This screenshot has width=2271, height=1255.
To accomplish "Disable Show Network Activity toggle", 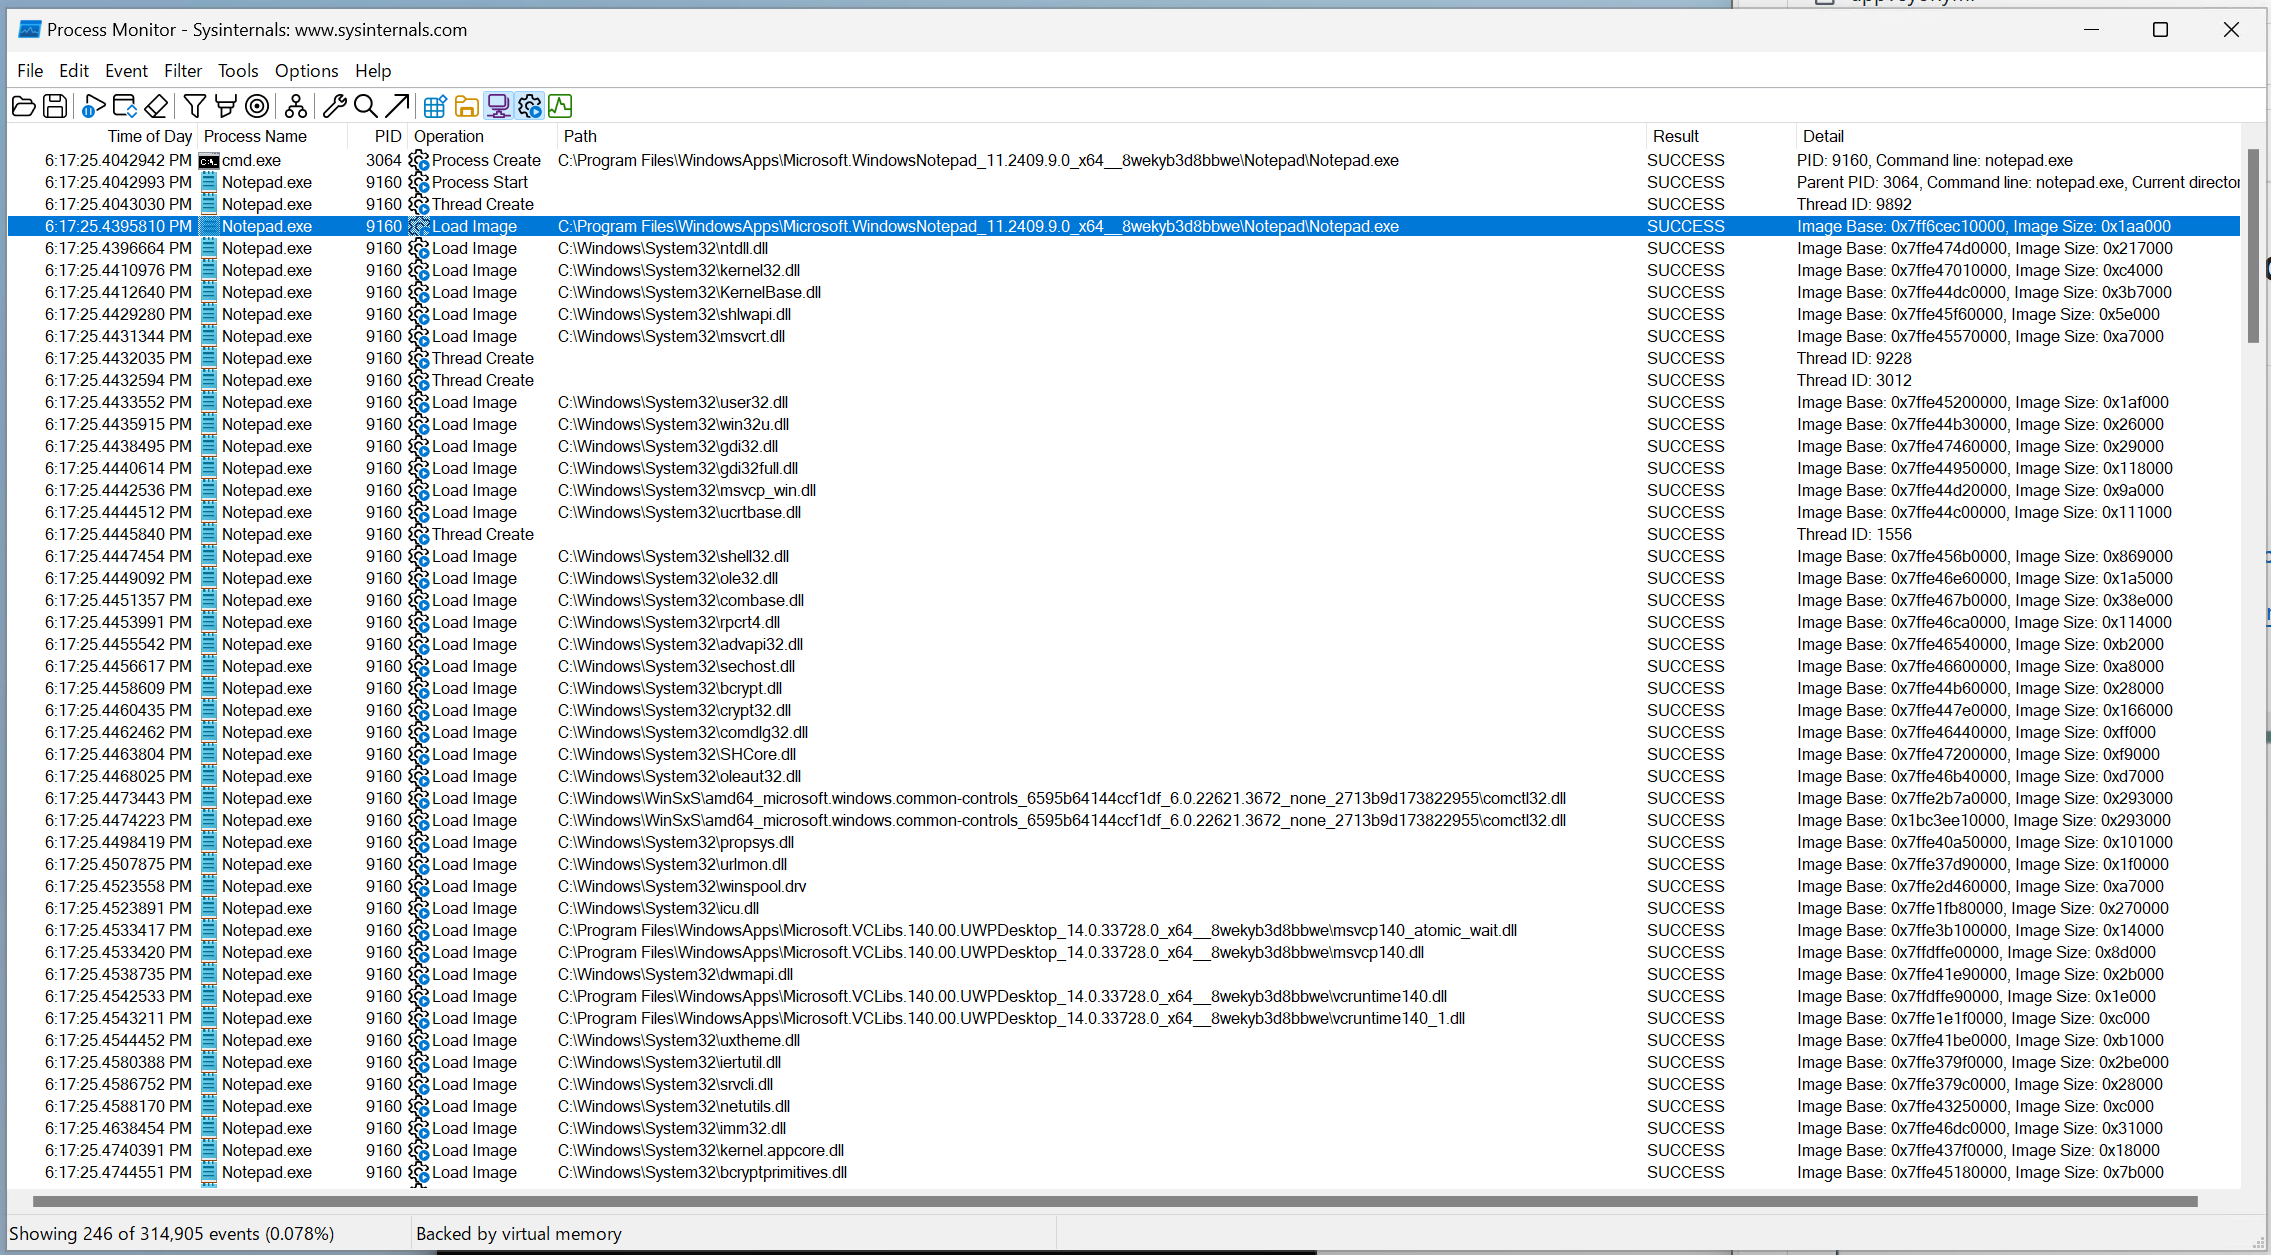I will pyautogui.click(x=498, y=106).
